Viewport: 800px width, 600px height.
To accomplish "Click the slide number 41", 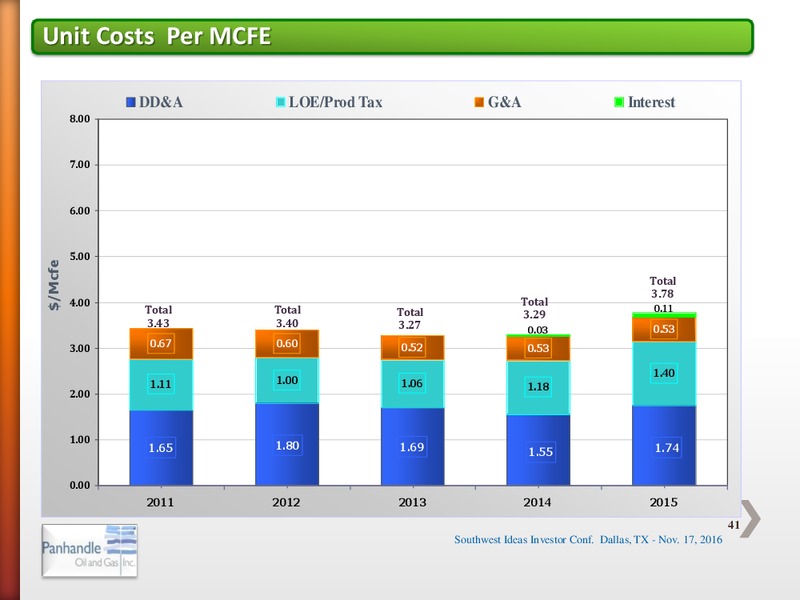I will (734, 525).
